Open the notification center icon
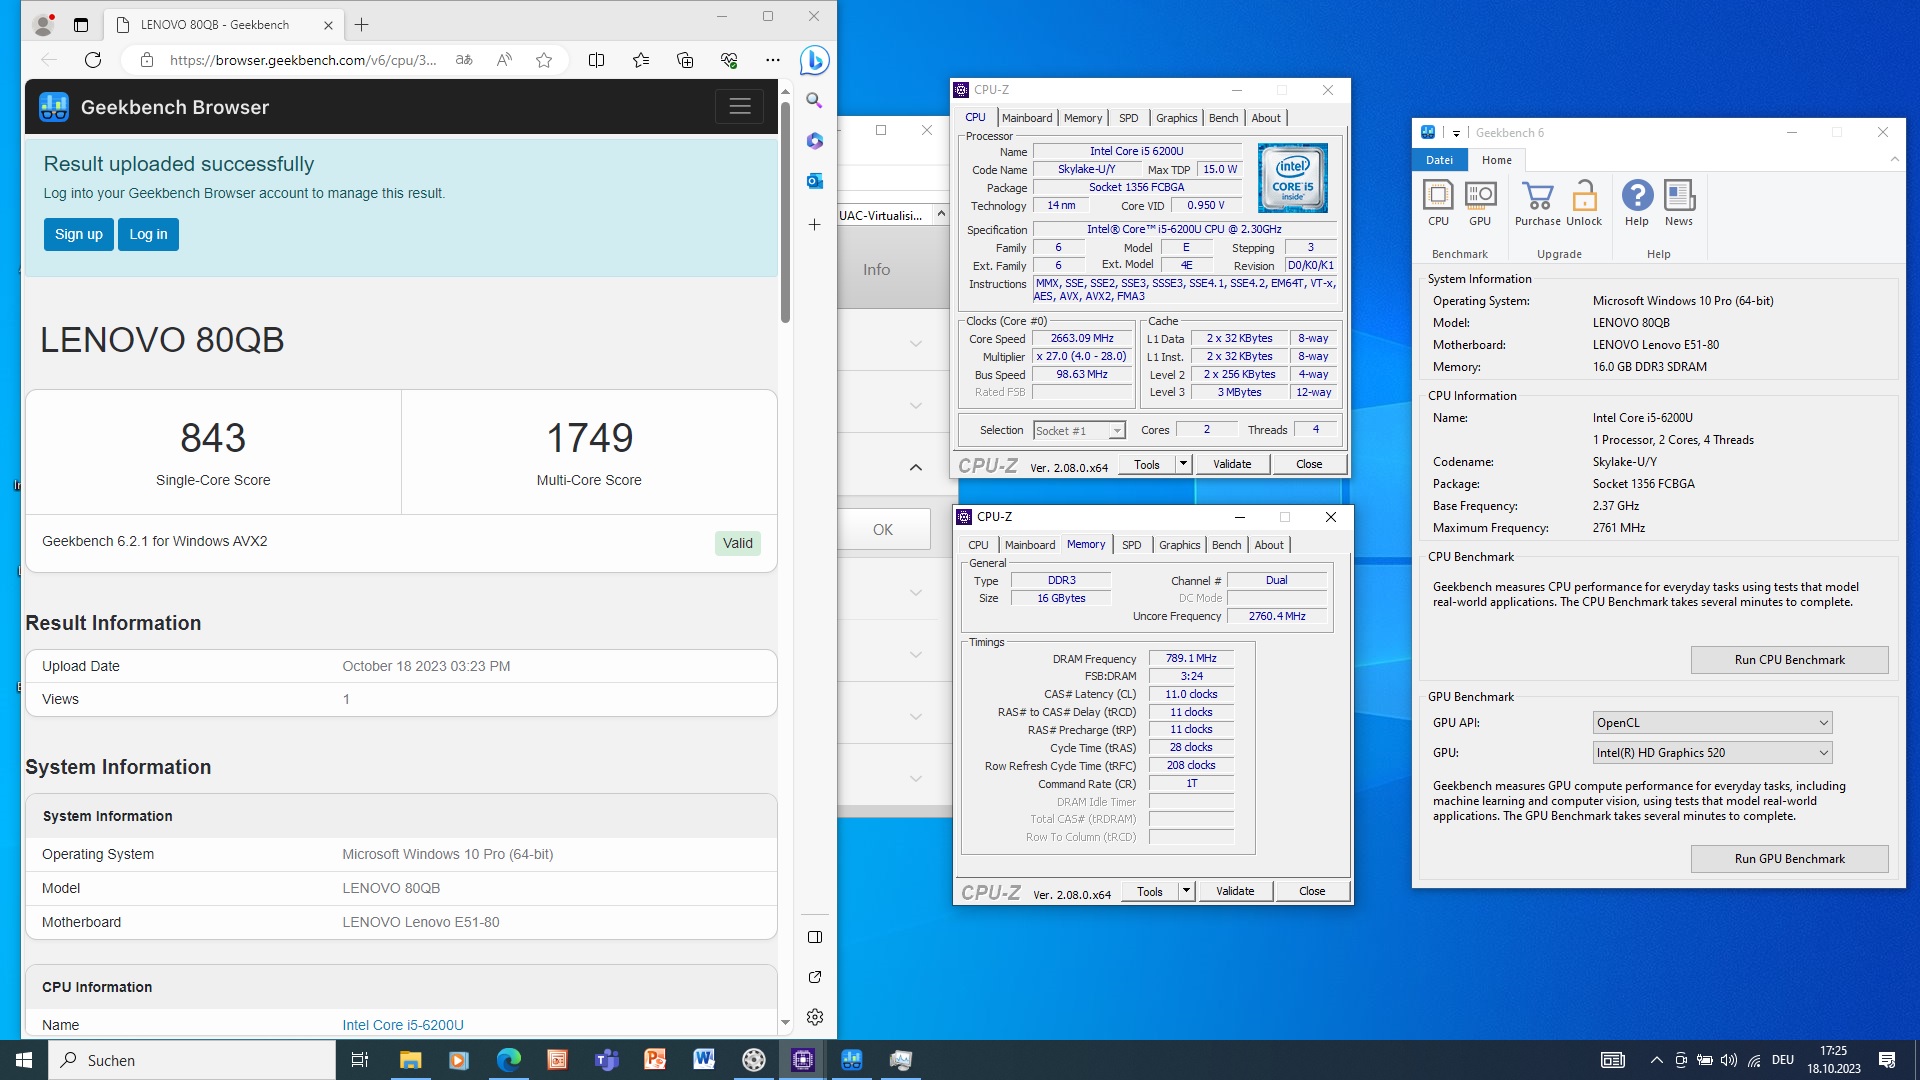1920x1080 pixels. 1887,1060
